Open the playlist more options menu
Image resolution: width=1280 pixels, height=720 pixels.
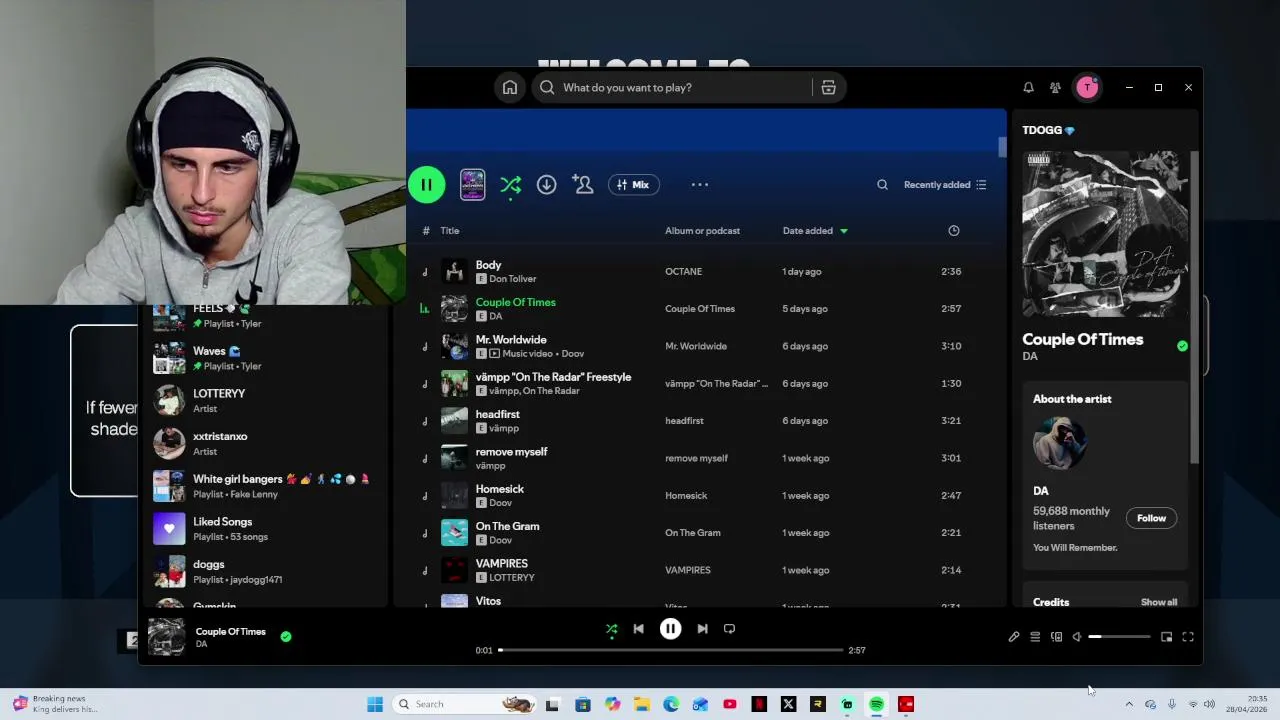(700, 185)
